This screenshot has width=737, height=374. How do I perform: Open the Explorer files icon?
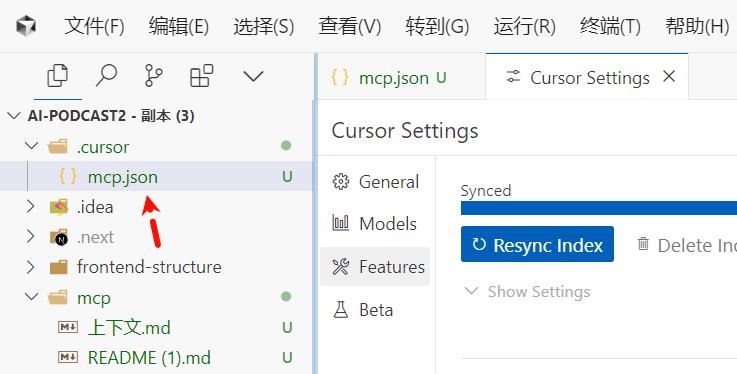click(x=58, y=76)
